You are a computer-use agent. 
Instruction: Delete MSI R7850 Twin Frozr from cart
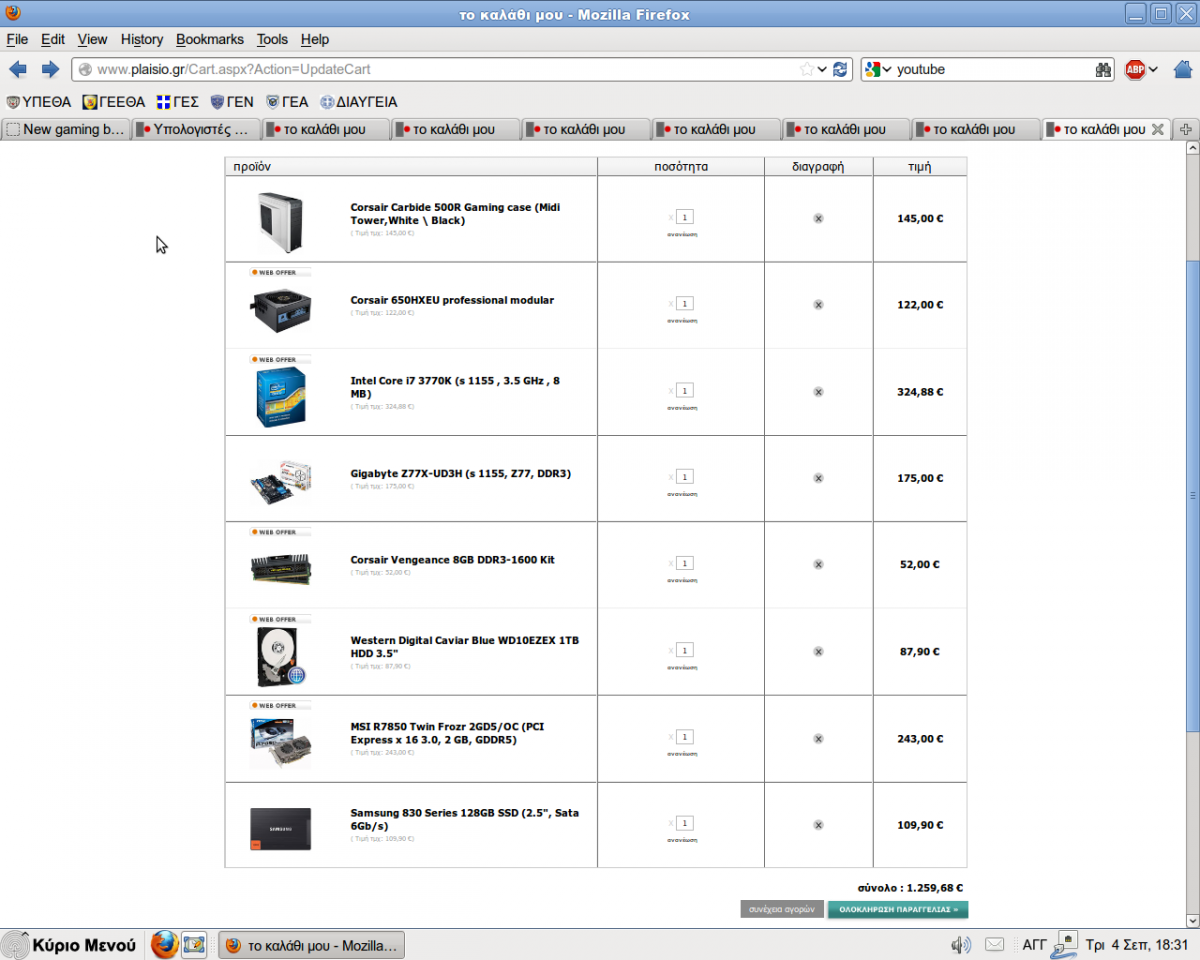coord(818,738)
